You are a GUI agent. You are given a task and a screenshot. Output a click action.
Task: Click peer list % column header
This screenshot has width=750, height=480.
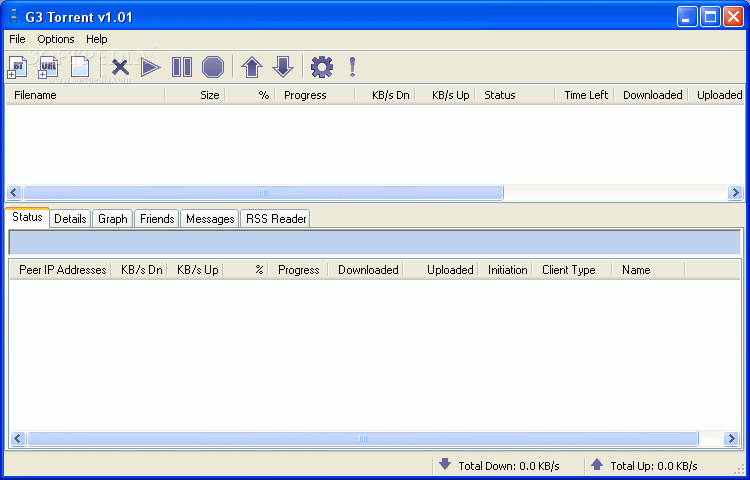coord(245,270)
